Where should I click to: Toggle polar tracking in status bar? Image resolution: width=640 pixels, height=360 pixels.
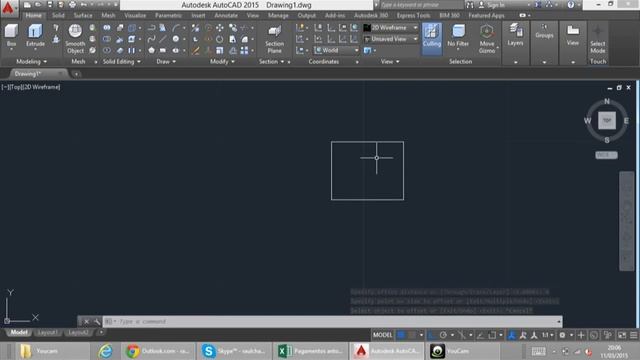coord(443,335)
